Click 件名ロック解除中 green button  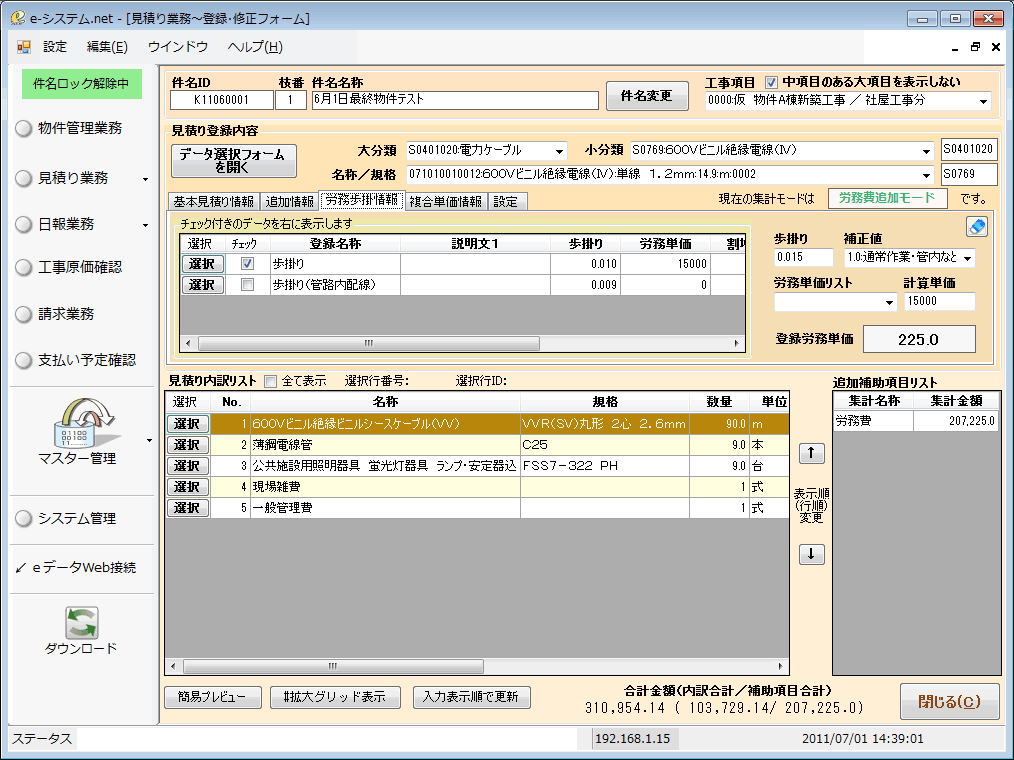(81, 83)
